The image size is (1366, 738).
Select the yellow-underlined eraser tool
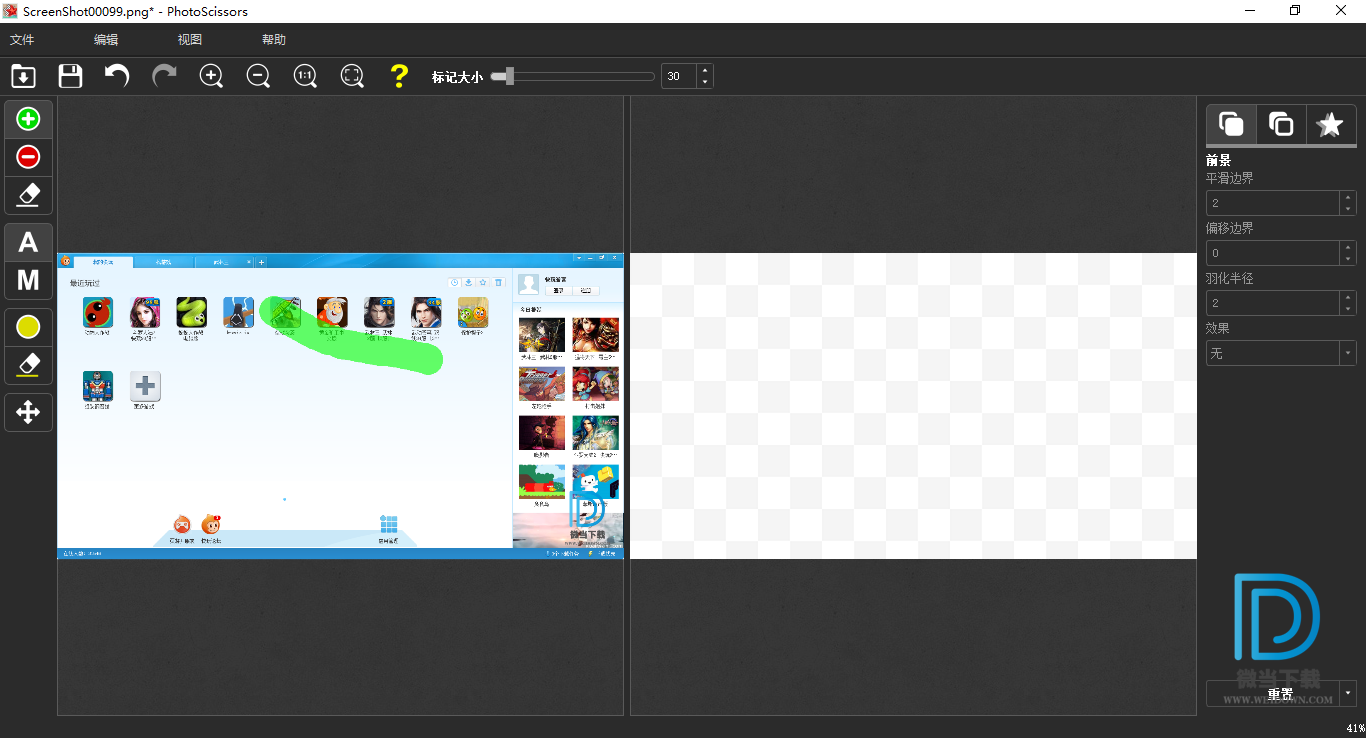[28, 365]
